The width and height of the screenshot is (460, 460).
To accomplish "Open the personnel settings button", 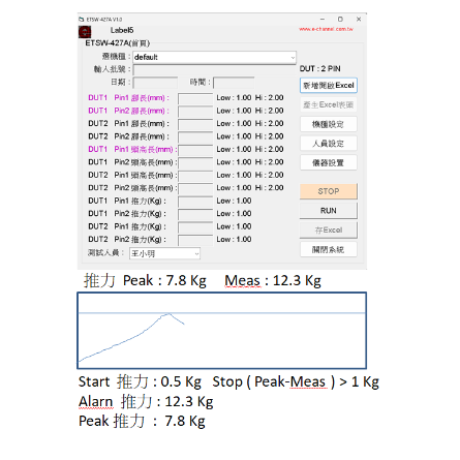I will click(328, 144).
